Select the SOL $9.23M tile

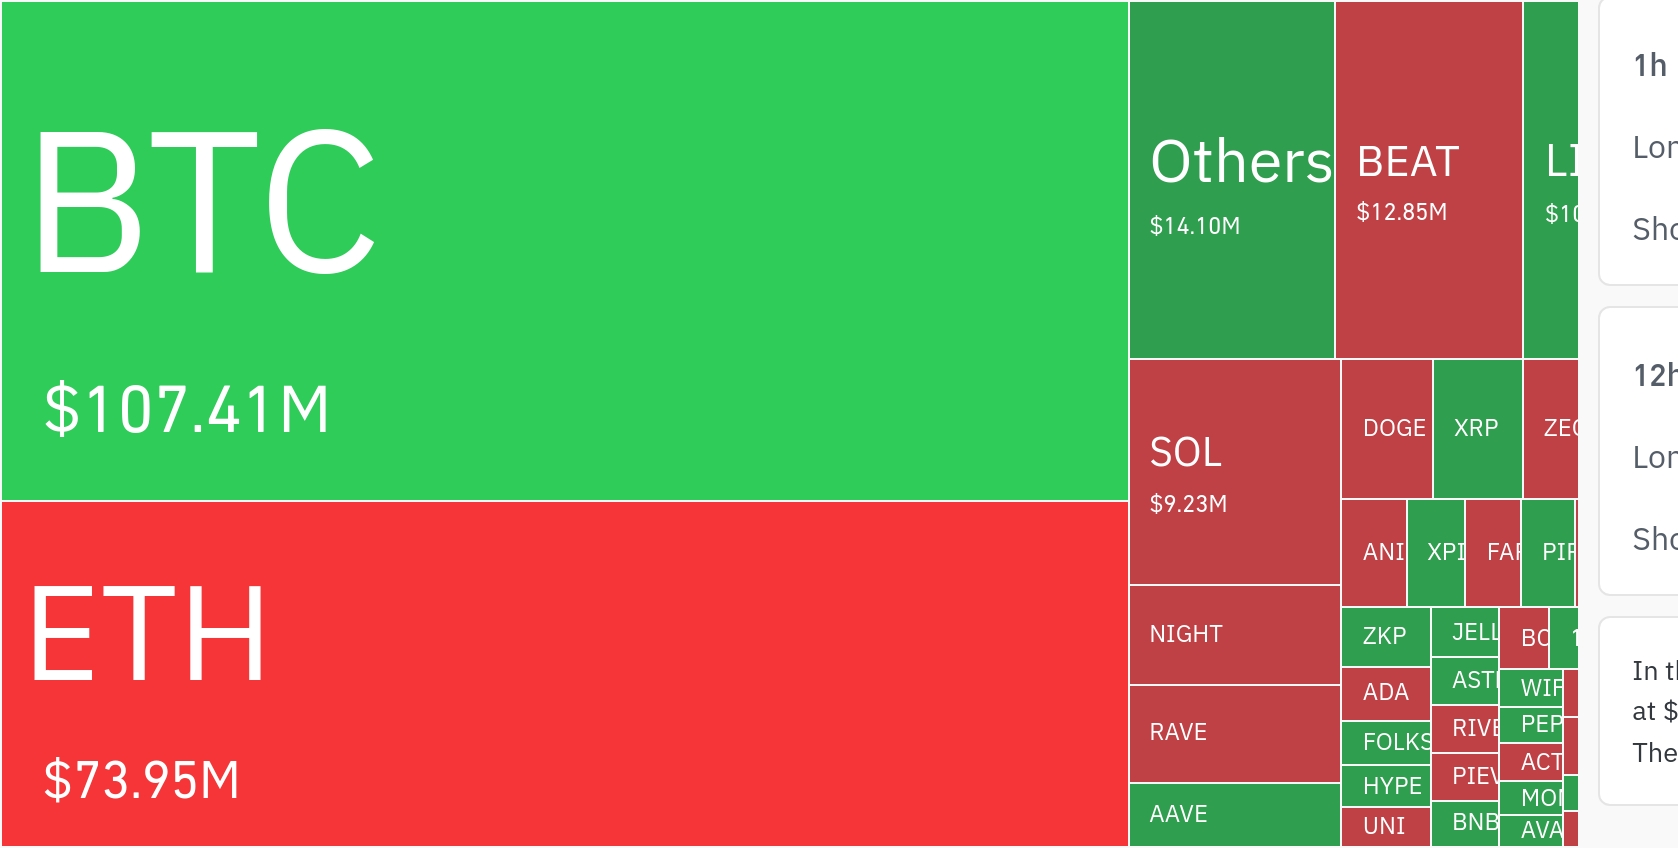pyautogui.click(x=1235, y=472)
